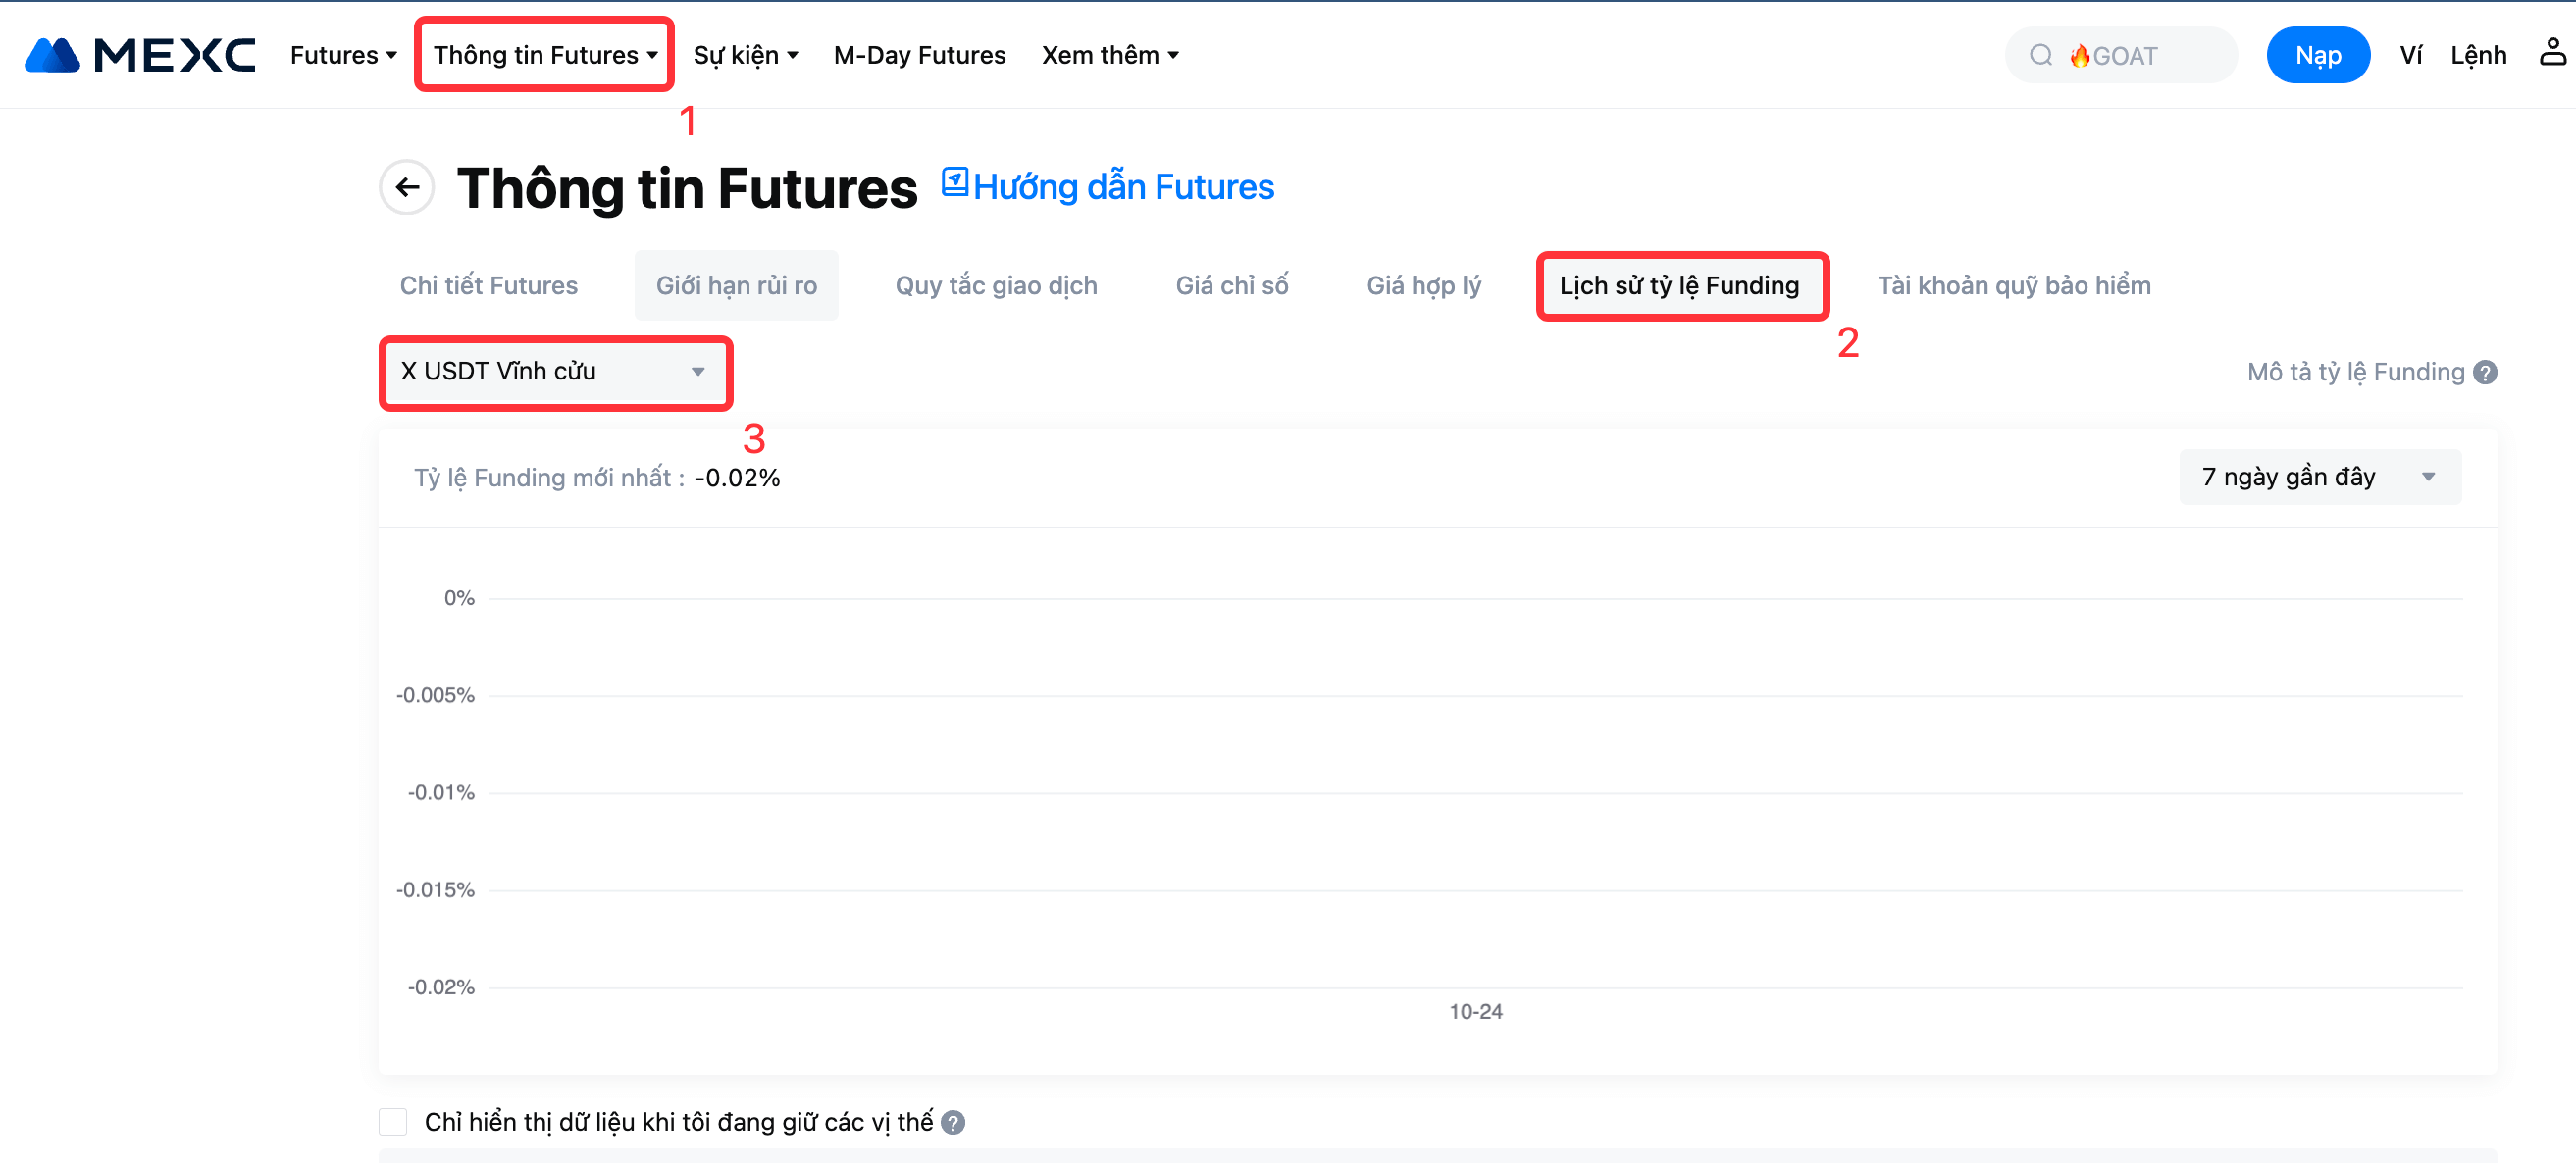Open the Thông tin Futures menu
This screenshot has width=2576, height=1163.
pos(545,55)
